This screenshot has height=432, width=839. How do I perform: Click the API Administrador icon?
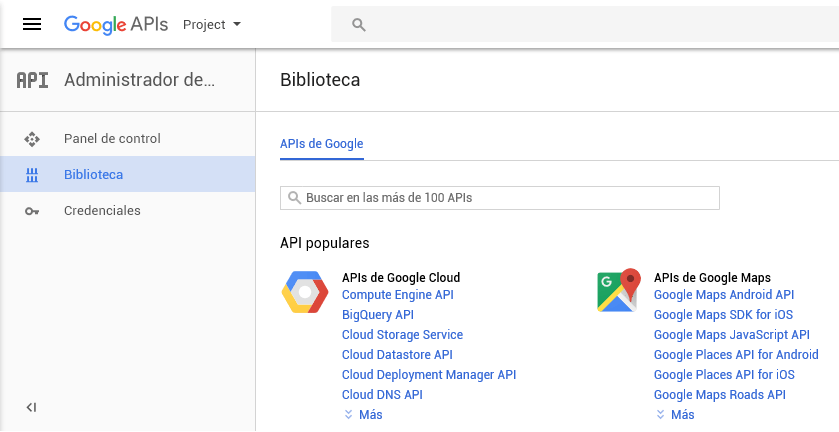coord(32,81)
